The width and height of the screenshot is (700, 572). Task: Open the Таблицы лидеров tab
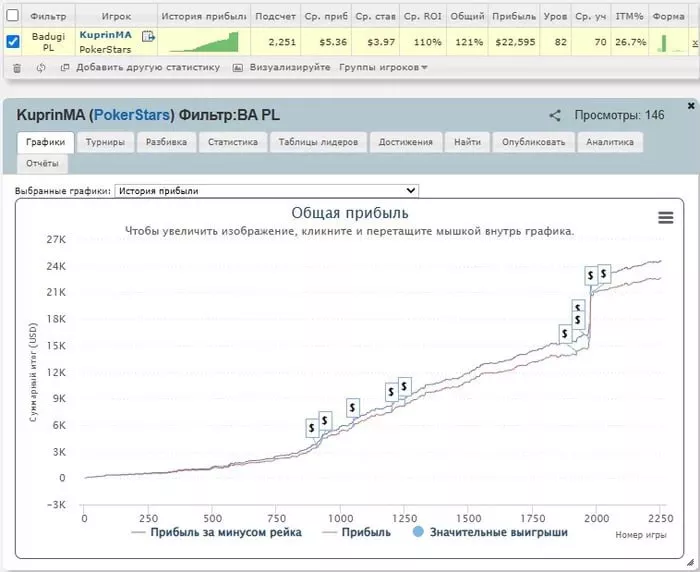click(x=318, y=142)
